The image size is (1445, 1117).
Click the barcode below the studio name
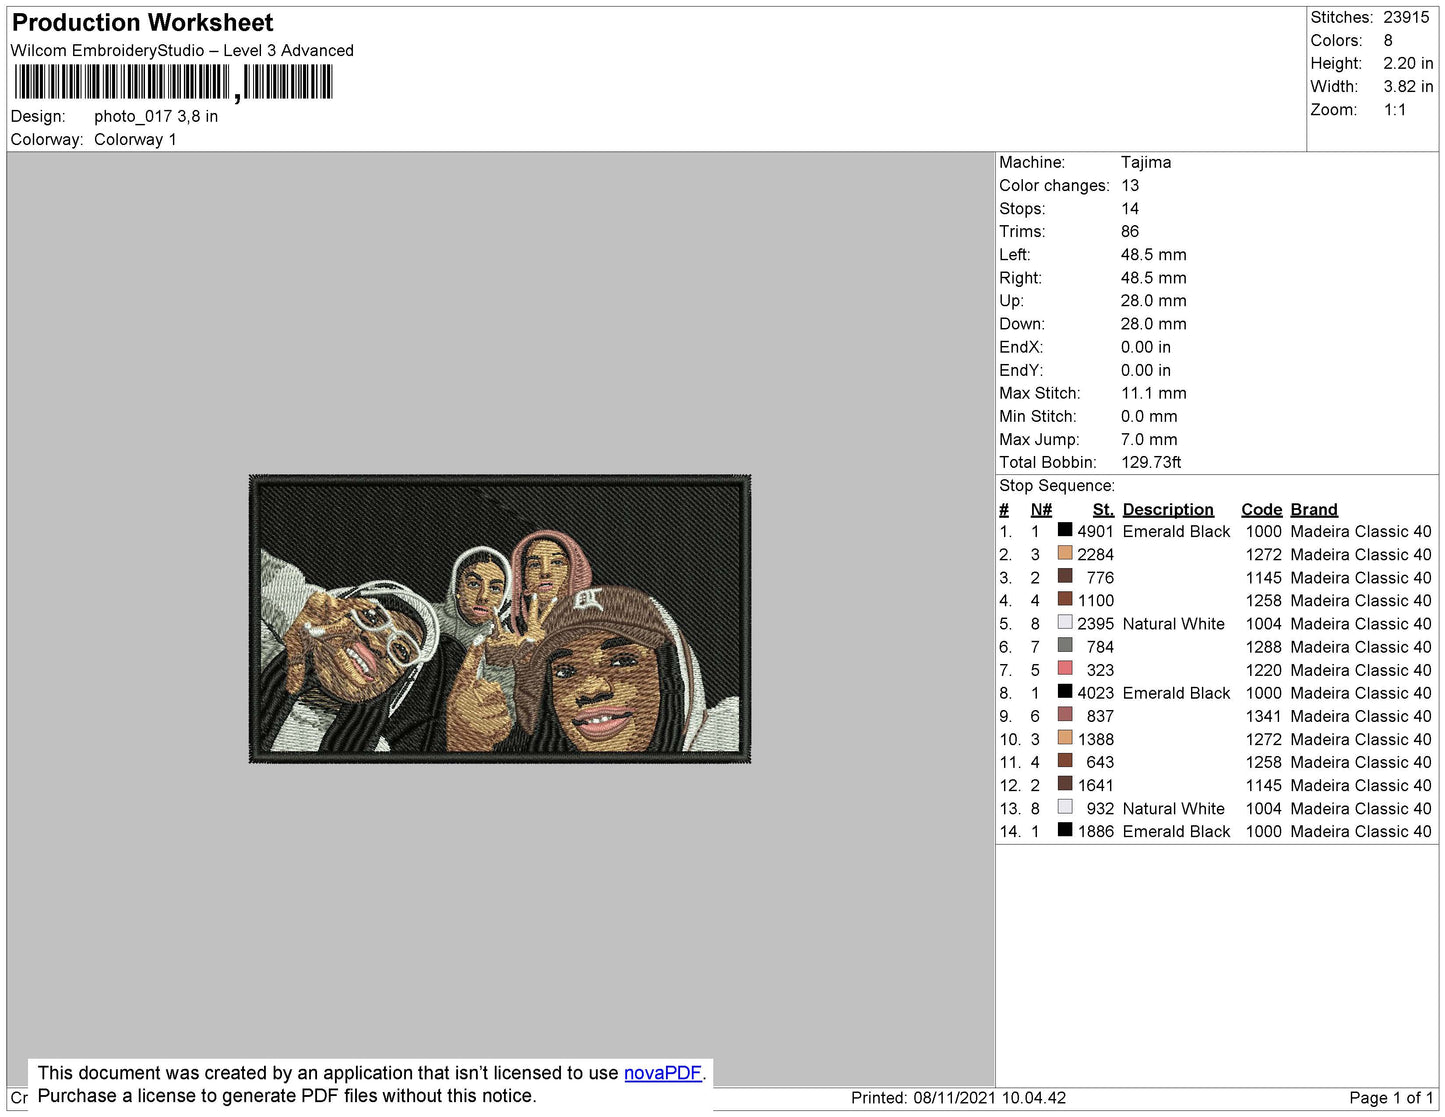(173, 82)
